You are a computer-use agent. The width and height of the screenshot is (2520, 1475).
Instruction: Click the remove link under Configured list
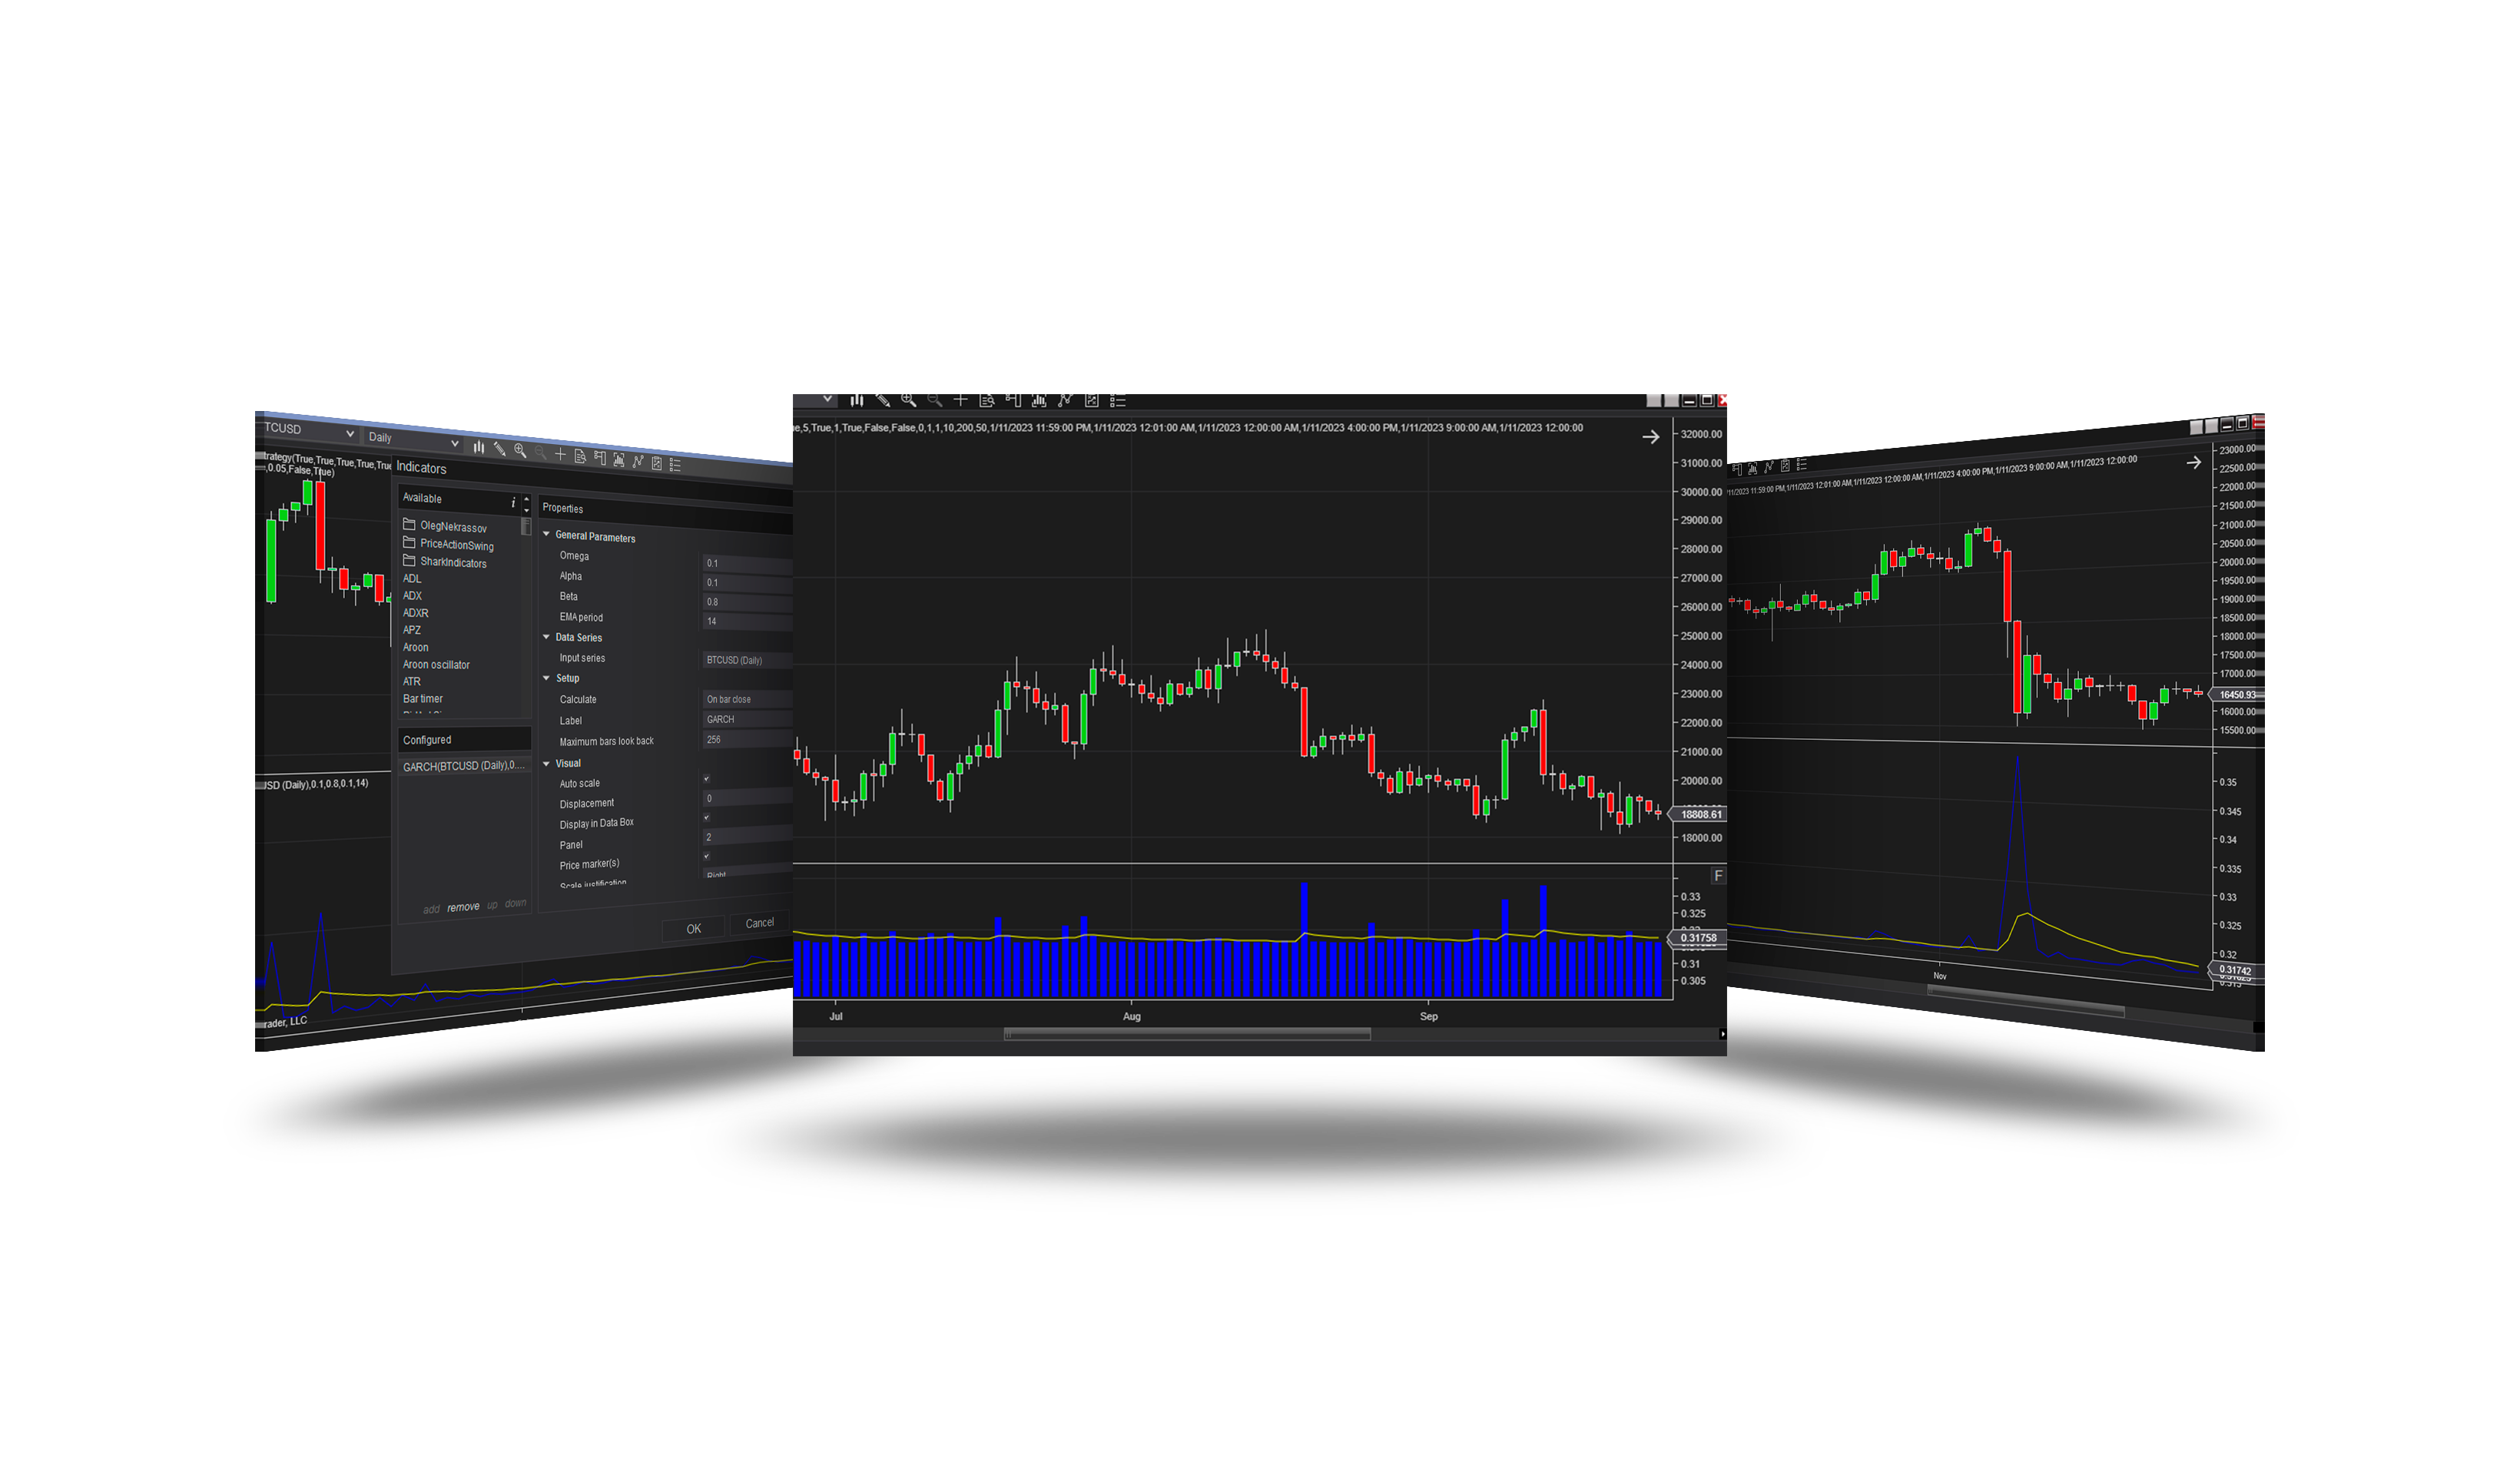(x=463, y=907)
